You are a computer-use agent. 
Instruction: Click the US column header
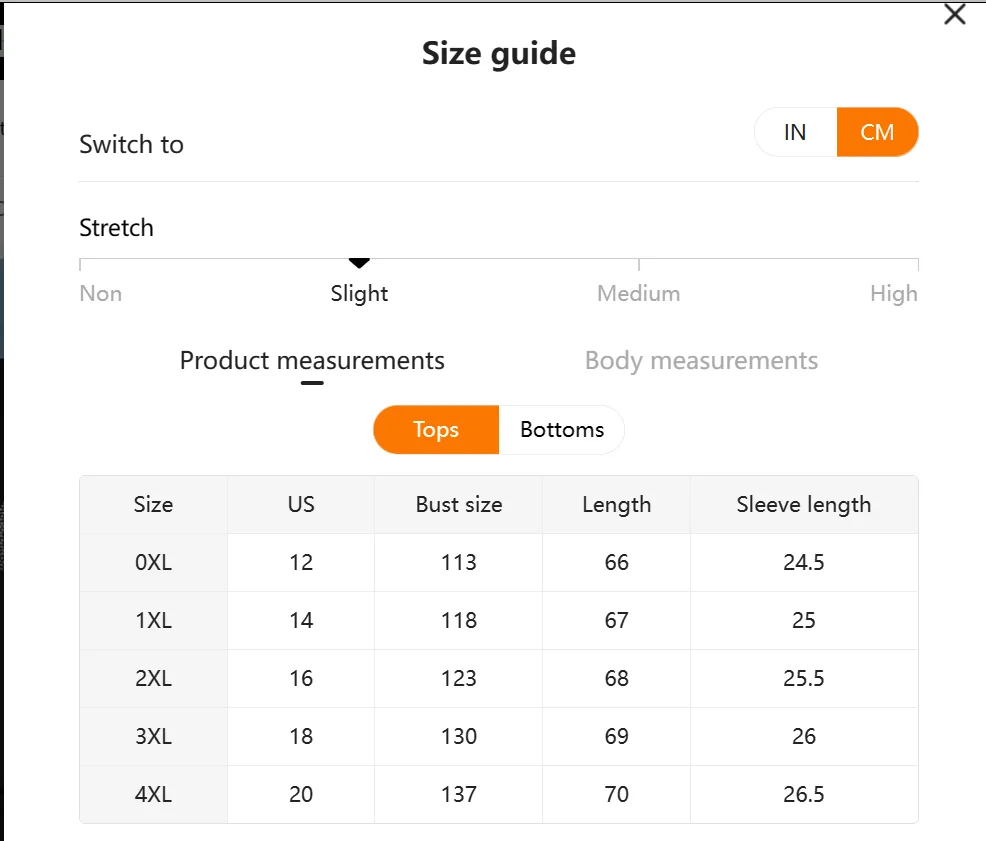point(301,505)
